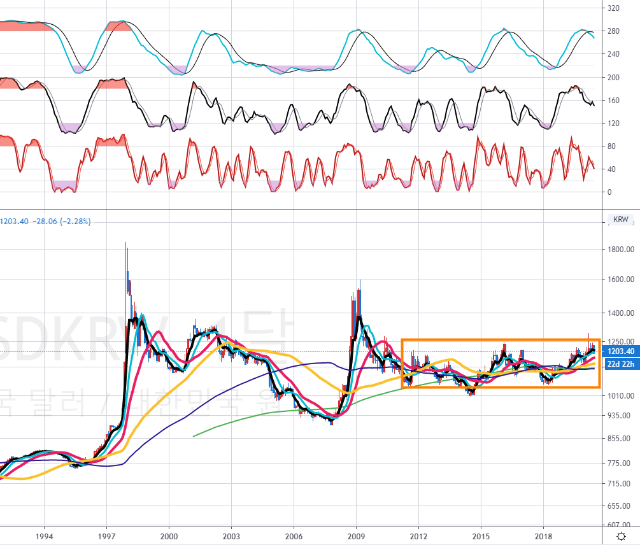This screenshot has width=640, height=545.
Task: Click the 2018 time axis label
Action: point(544,536)
